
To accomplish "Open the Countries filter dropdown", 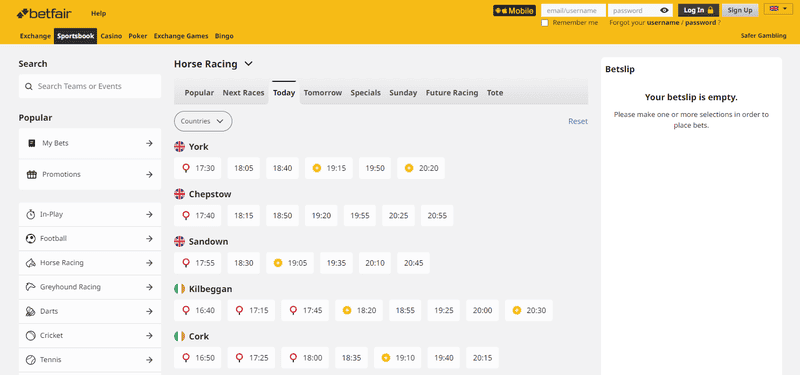I will click(x=203, y=121).
